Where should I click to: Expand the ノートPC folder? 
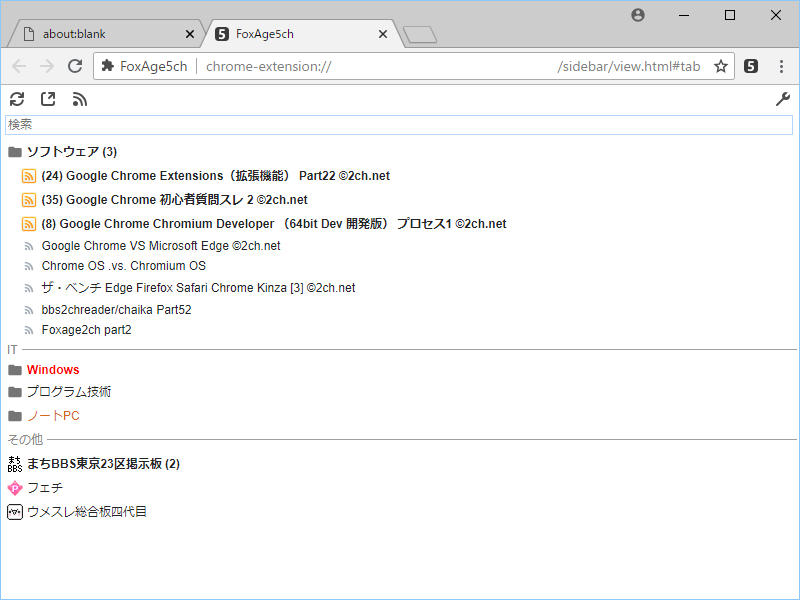tap(53, 416)
